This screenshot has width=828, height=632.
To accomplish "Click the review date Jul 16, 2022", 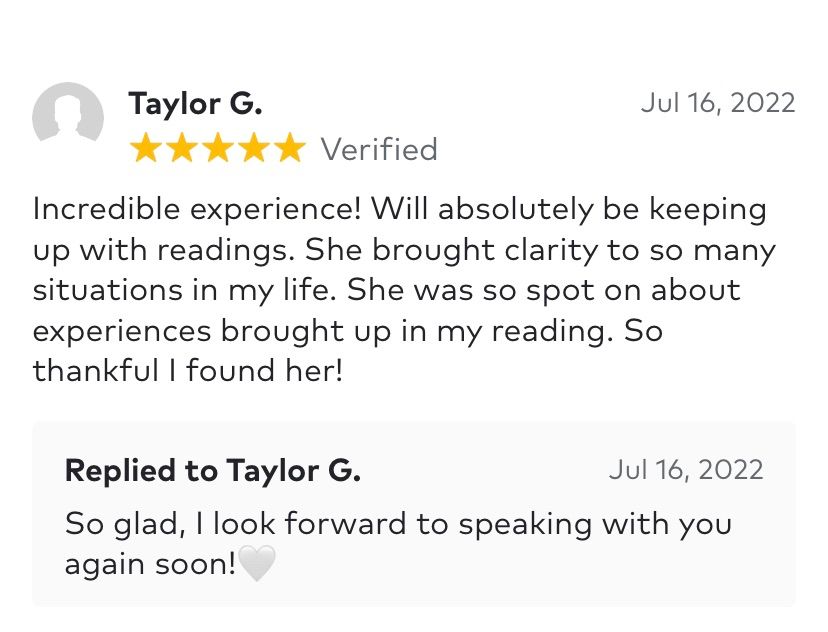I will tap(718, 102).
